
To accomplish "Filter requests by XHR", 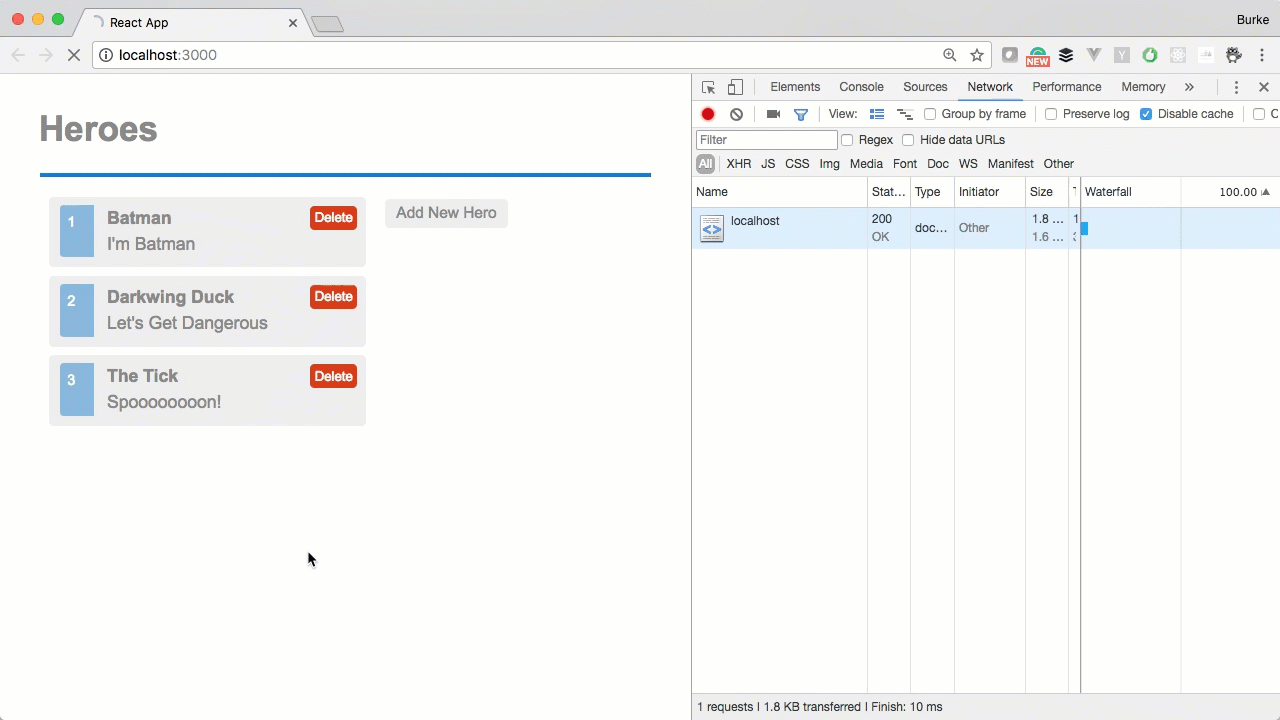I will coord(739,164).
